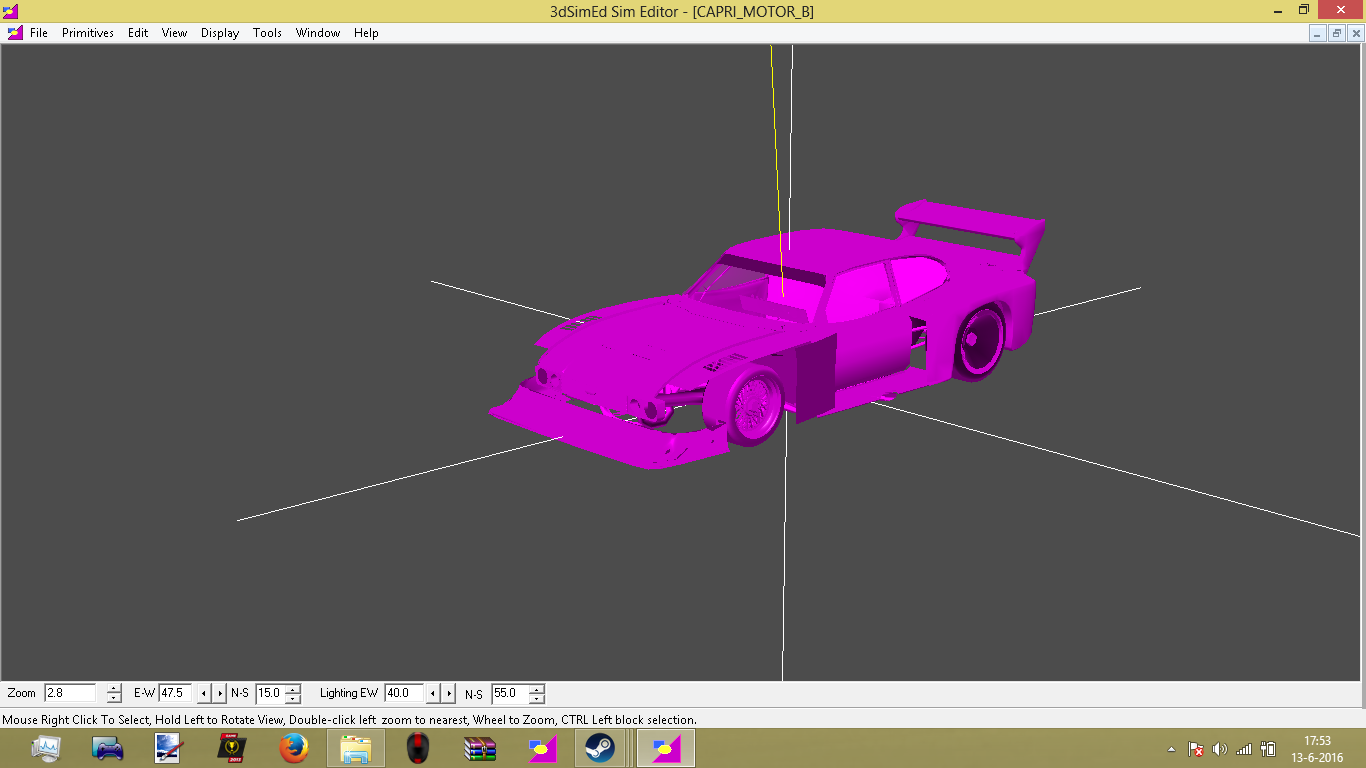Open WinRAR from the taskbar

click(480, 748)
